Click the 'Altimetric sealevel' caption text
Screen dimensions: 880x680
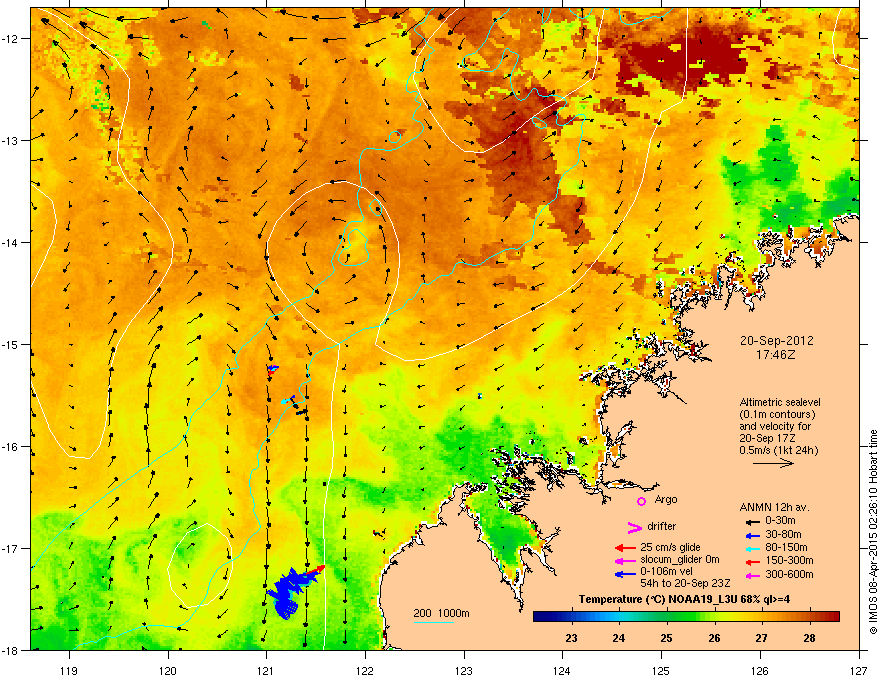pyautogui.click(x=780, y=402)
